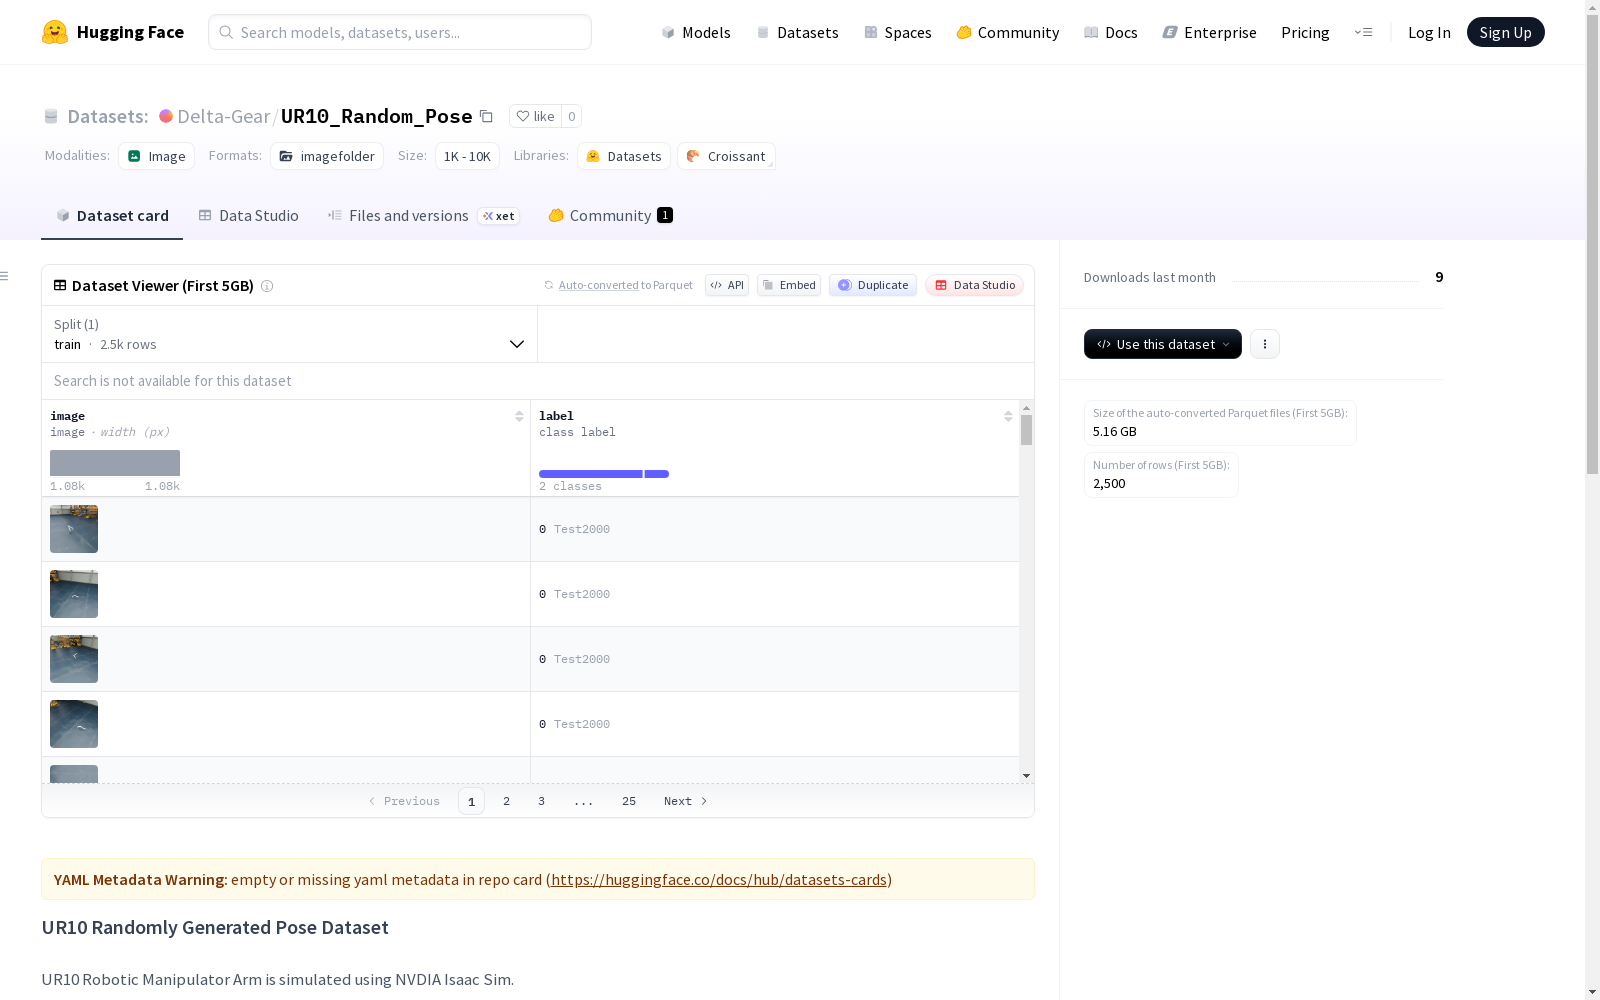Open the Use this dataset dropdown

1163,344
